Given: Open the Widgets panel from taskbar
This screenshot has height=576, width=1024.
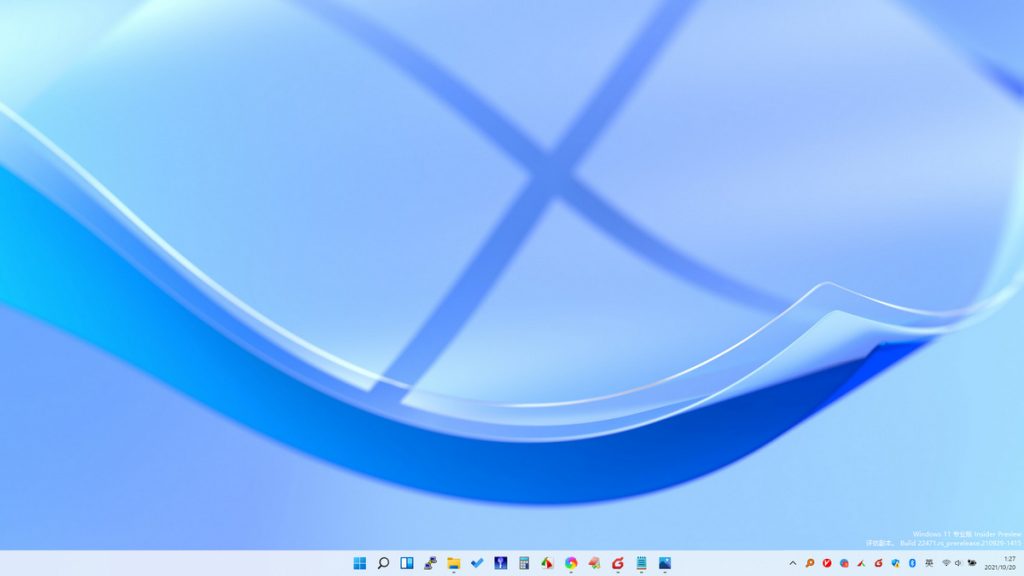Looking at the screenshot, I should [407, 563].
